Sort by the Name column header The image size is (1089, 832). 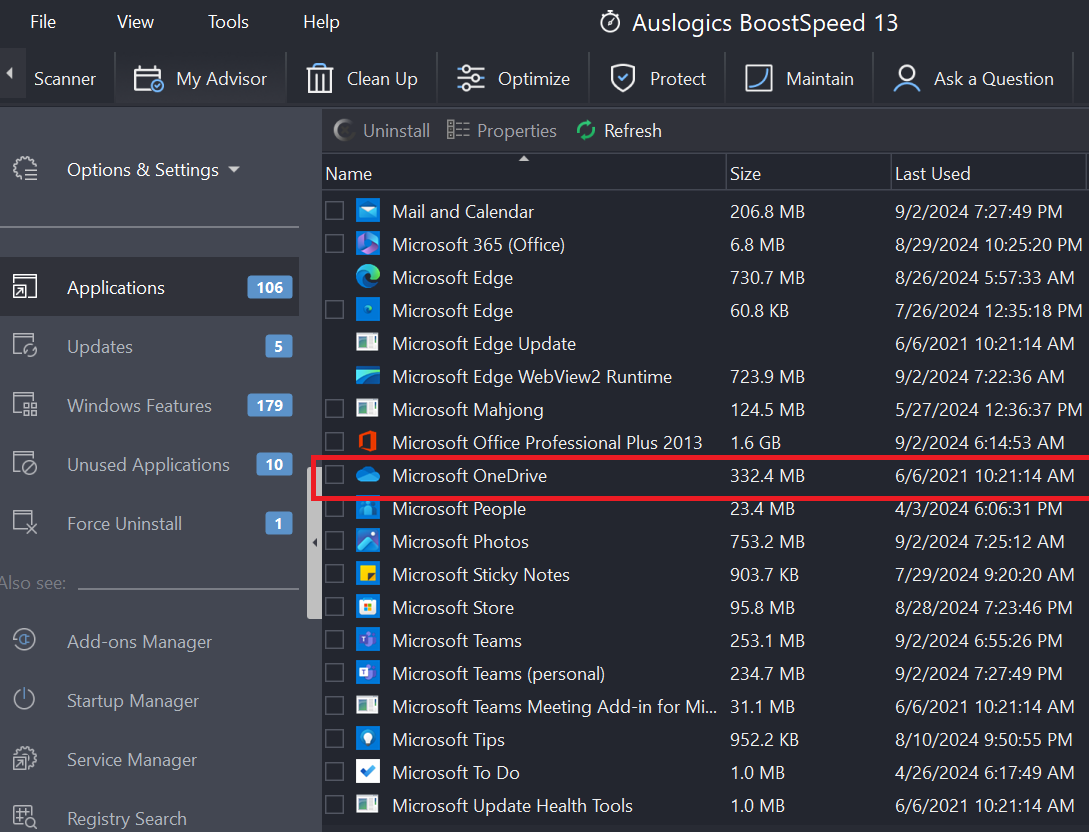coord(524,174)
